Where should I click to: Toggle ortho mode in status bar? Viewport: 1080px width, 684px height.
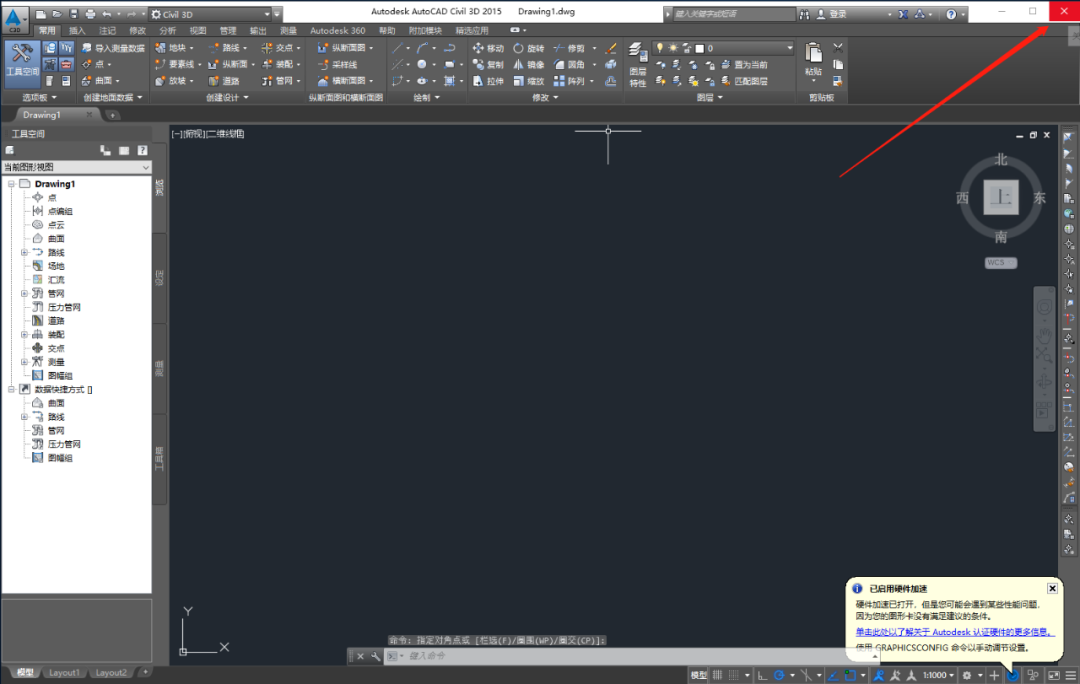pos(762,675)
